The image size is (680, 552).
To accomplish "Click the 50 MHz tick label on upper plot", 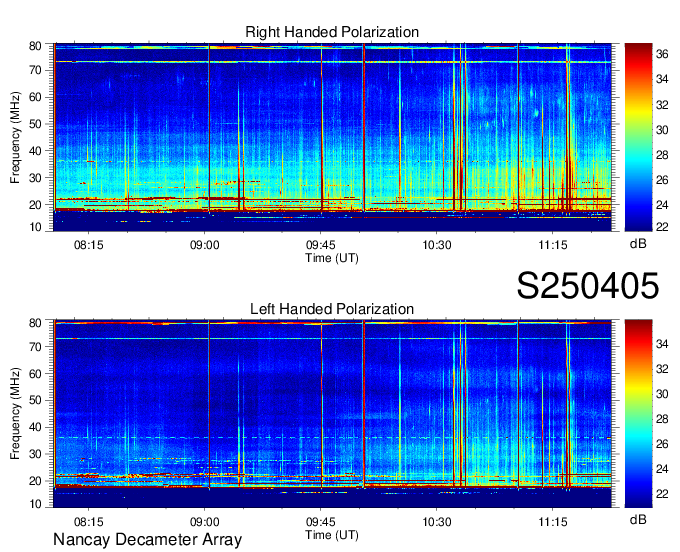I will click(x=35, y=124).
